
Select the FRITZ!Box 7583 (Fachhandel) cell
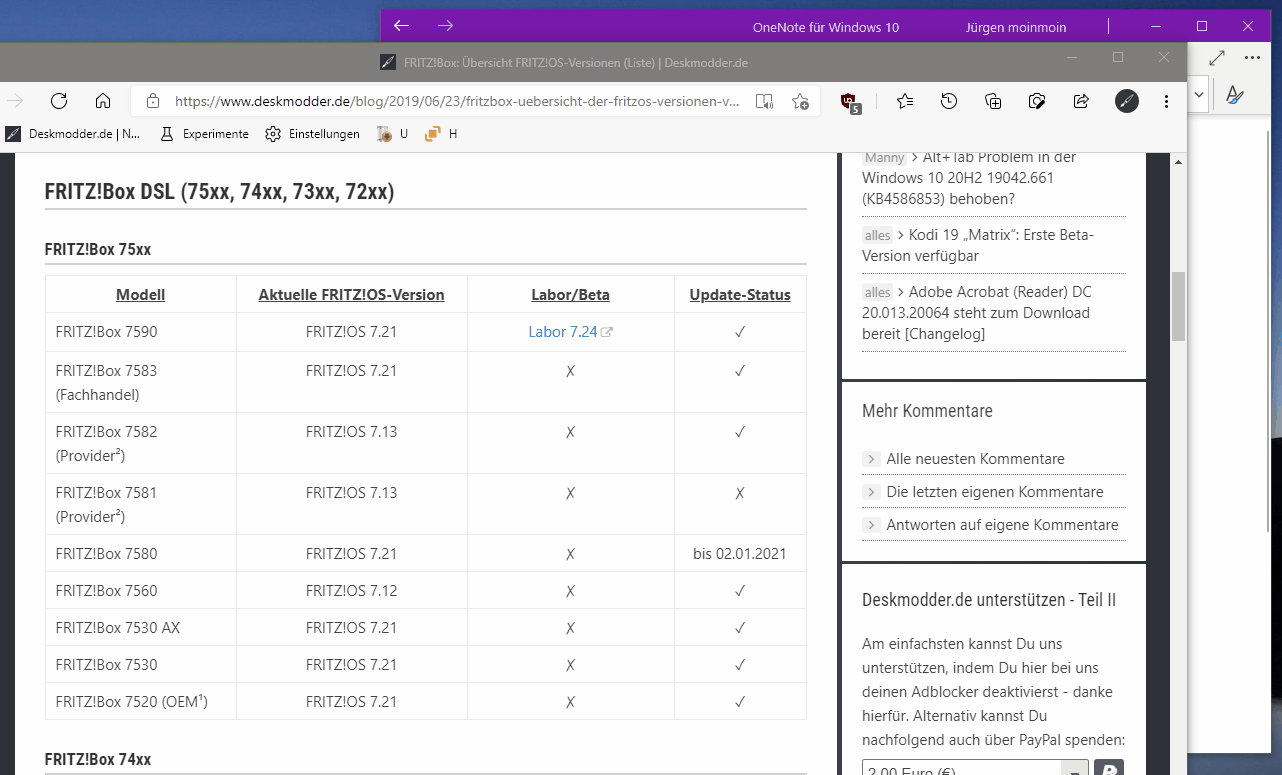(x=141, y=382)
